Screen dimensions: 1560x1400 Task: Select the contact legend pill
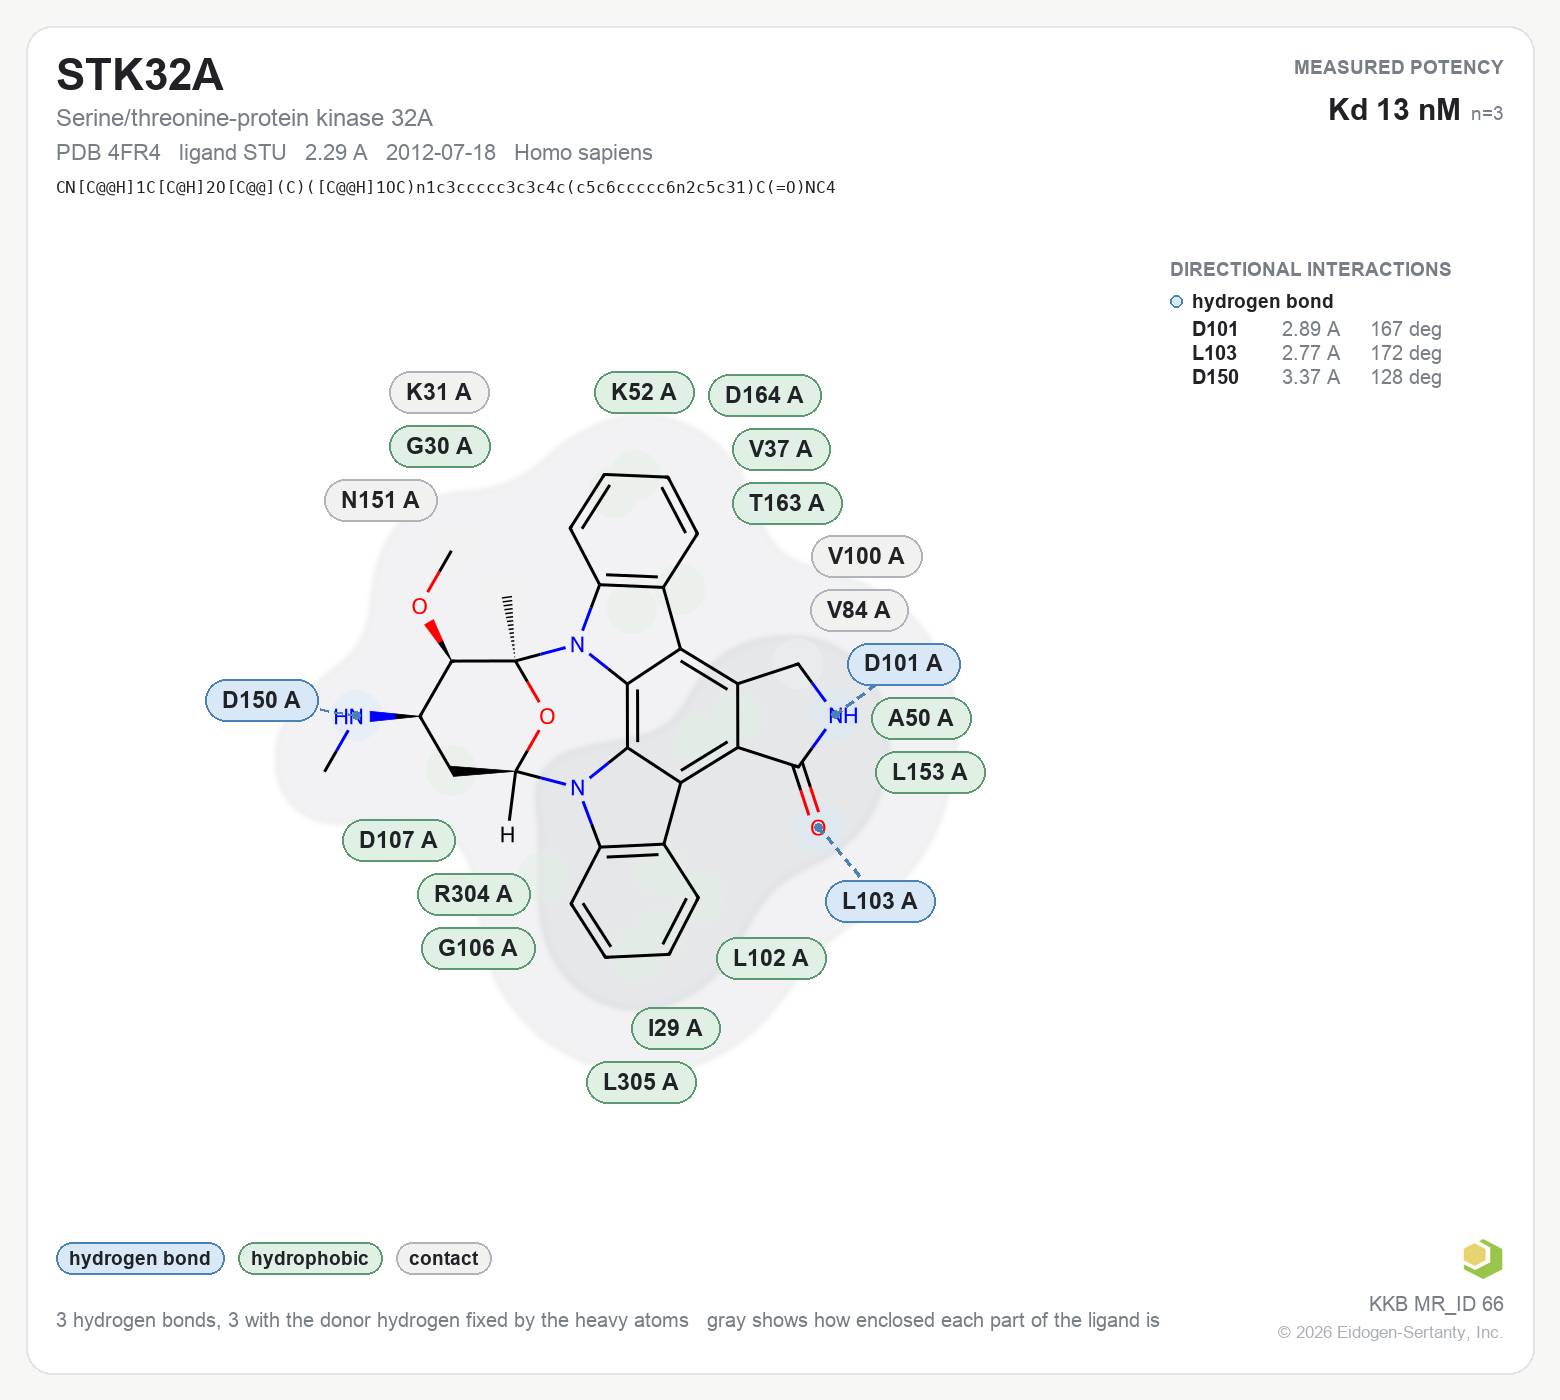[444, 1258]
